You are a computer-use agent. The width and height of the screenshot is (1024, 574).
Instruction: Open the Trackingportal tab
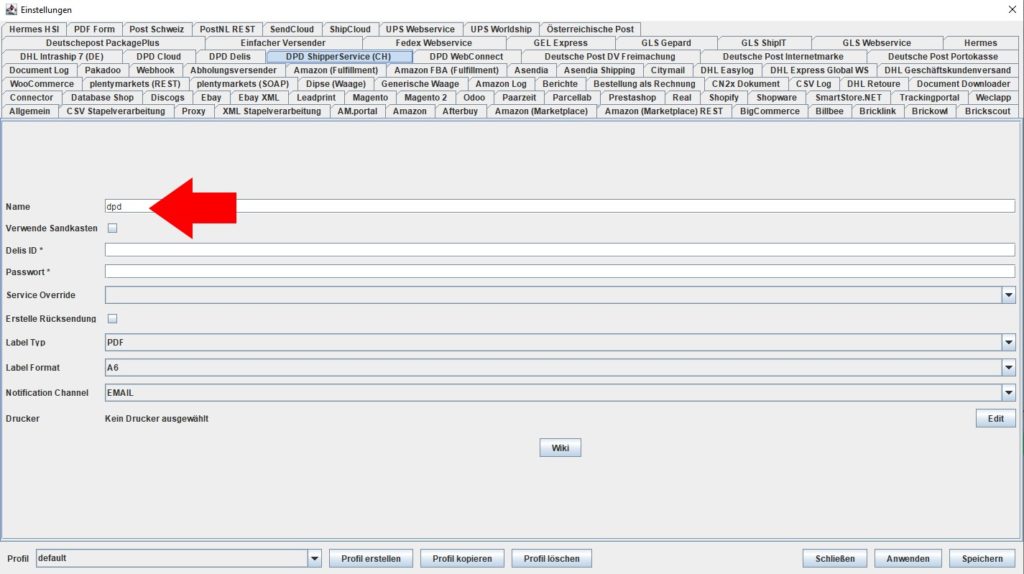tap(929, 98)
